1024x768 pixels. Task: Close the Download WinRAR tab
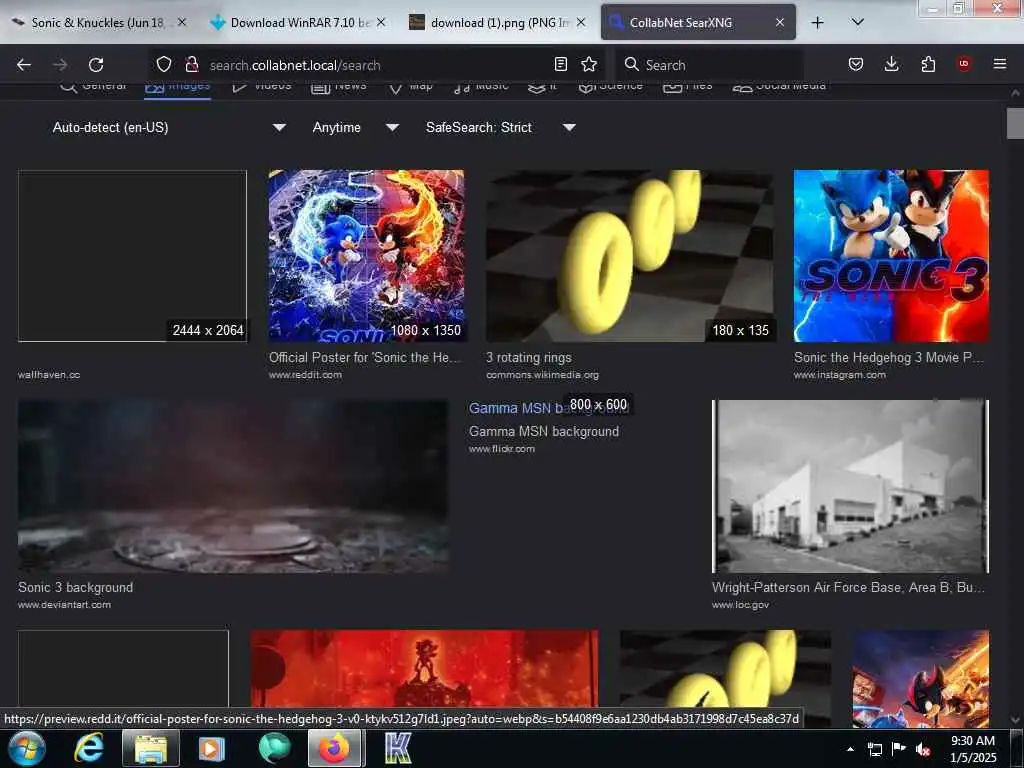point(381,22)
